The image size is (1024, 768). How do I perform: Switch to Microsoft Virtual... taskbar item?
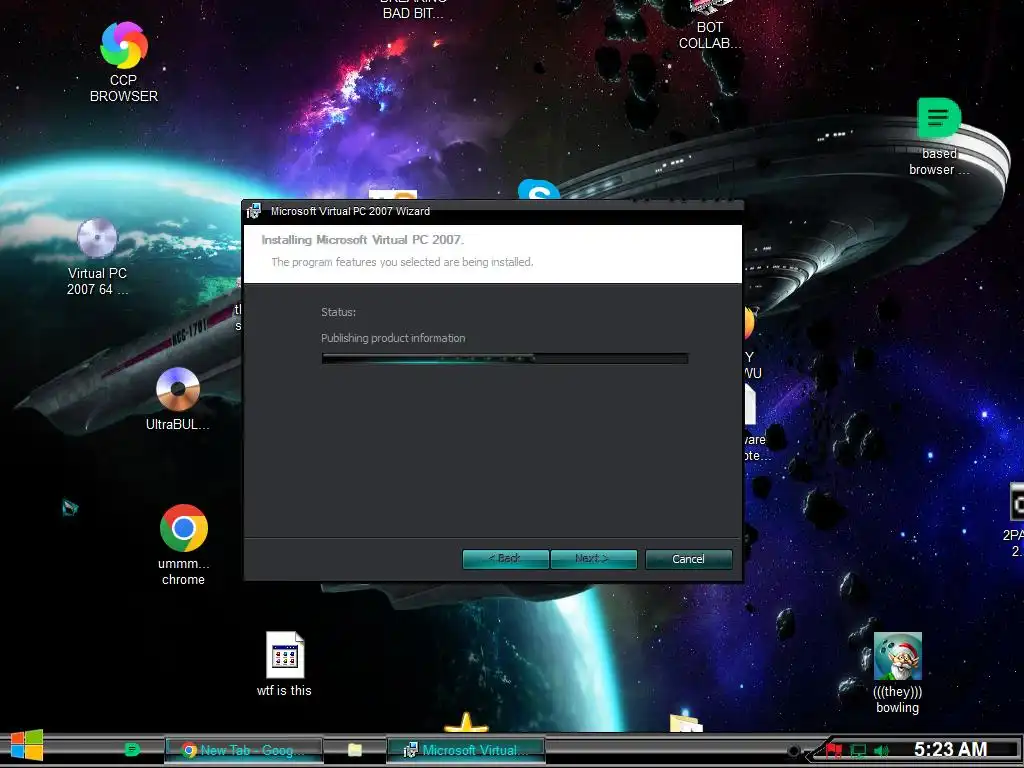pyautogui.click(x=466, y=750)
